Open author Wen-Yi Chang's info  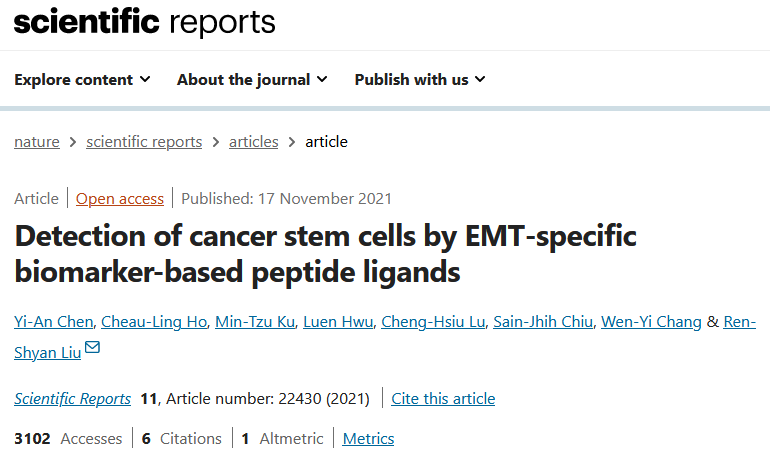[651, 322]
